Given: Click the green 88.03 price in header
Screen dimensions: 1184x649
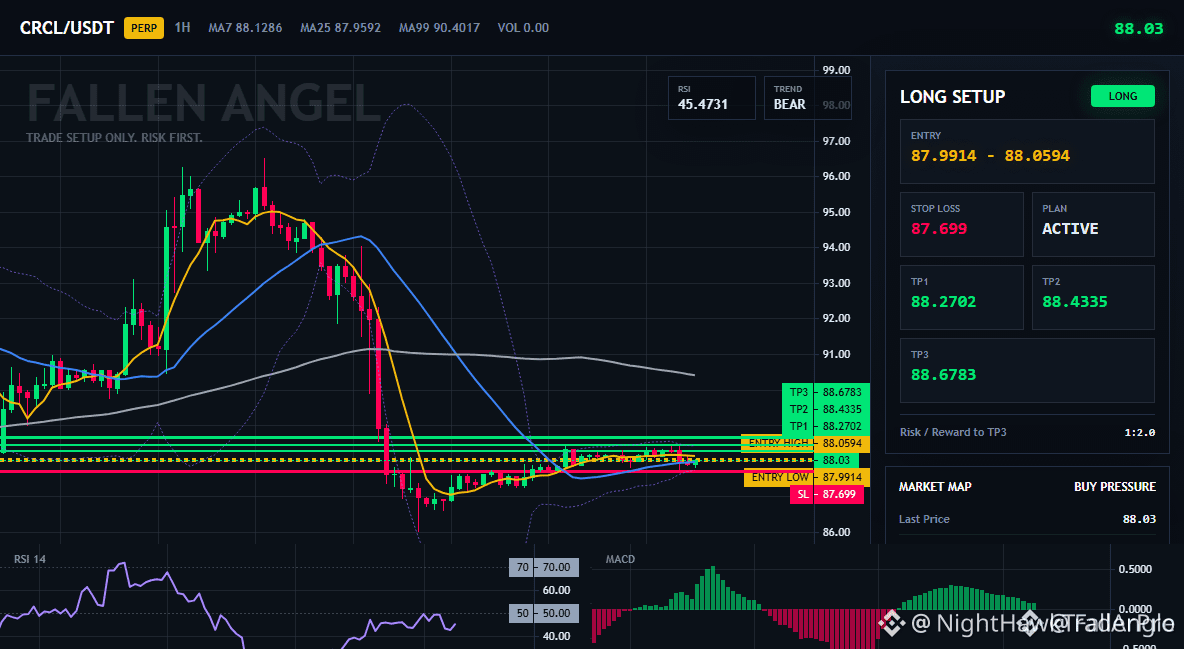Looking at the screenshot, I should [x=1139, y=29].
